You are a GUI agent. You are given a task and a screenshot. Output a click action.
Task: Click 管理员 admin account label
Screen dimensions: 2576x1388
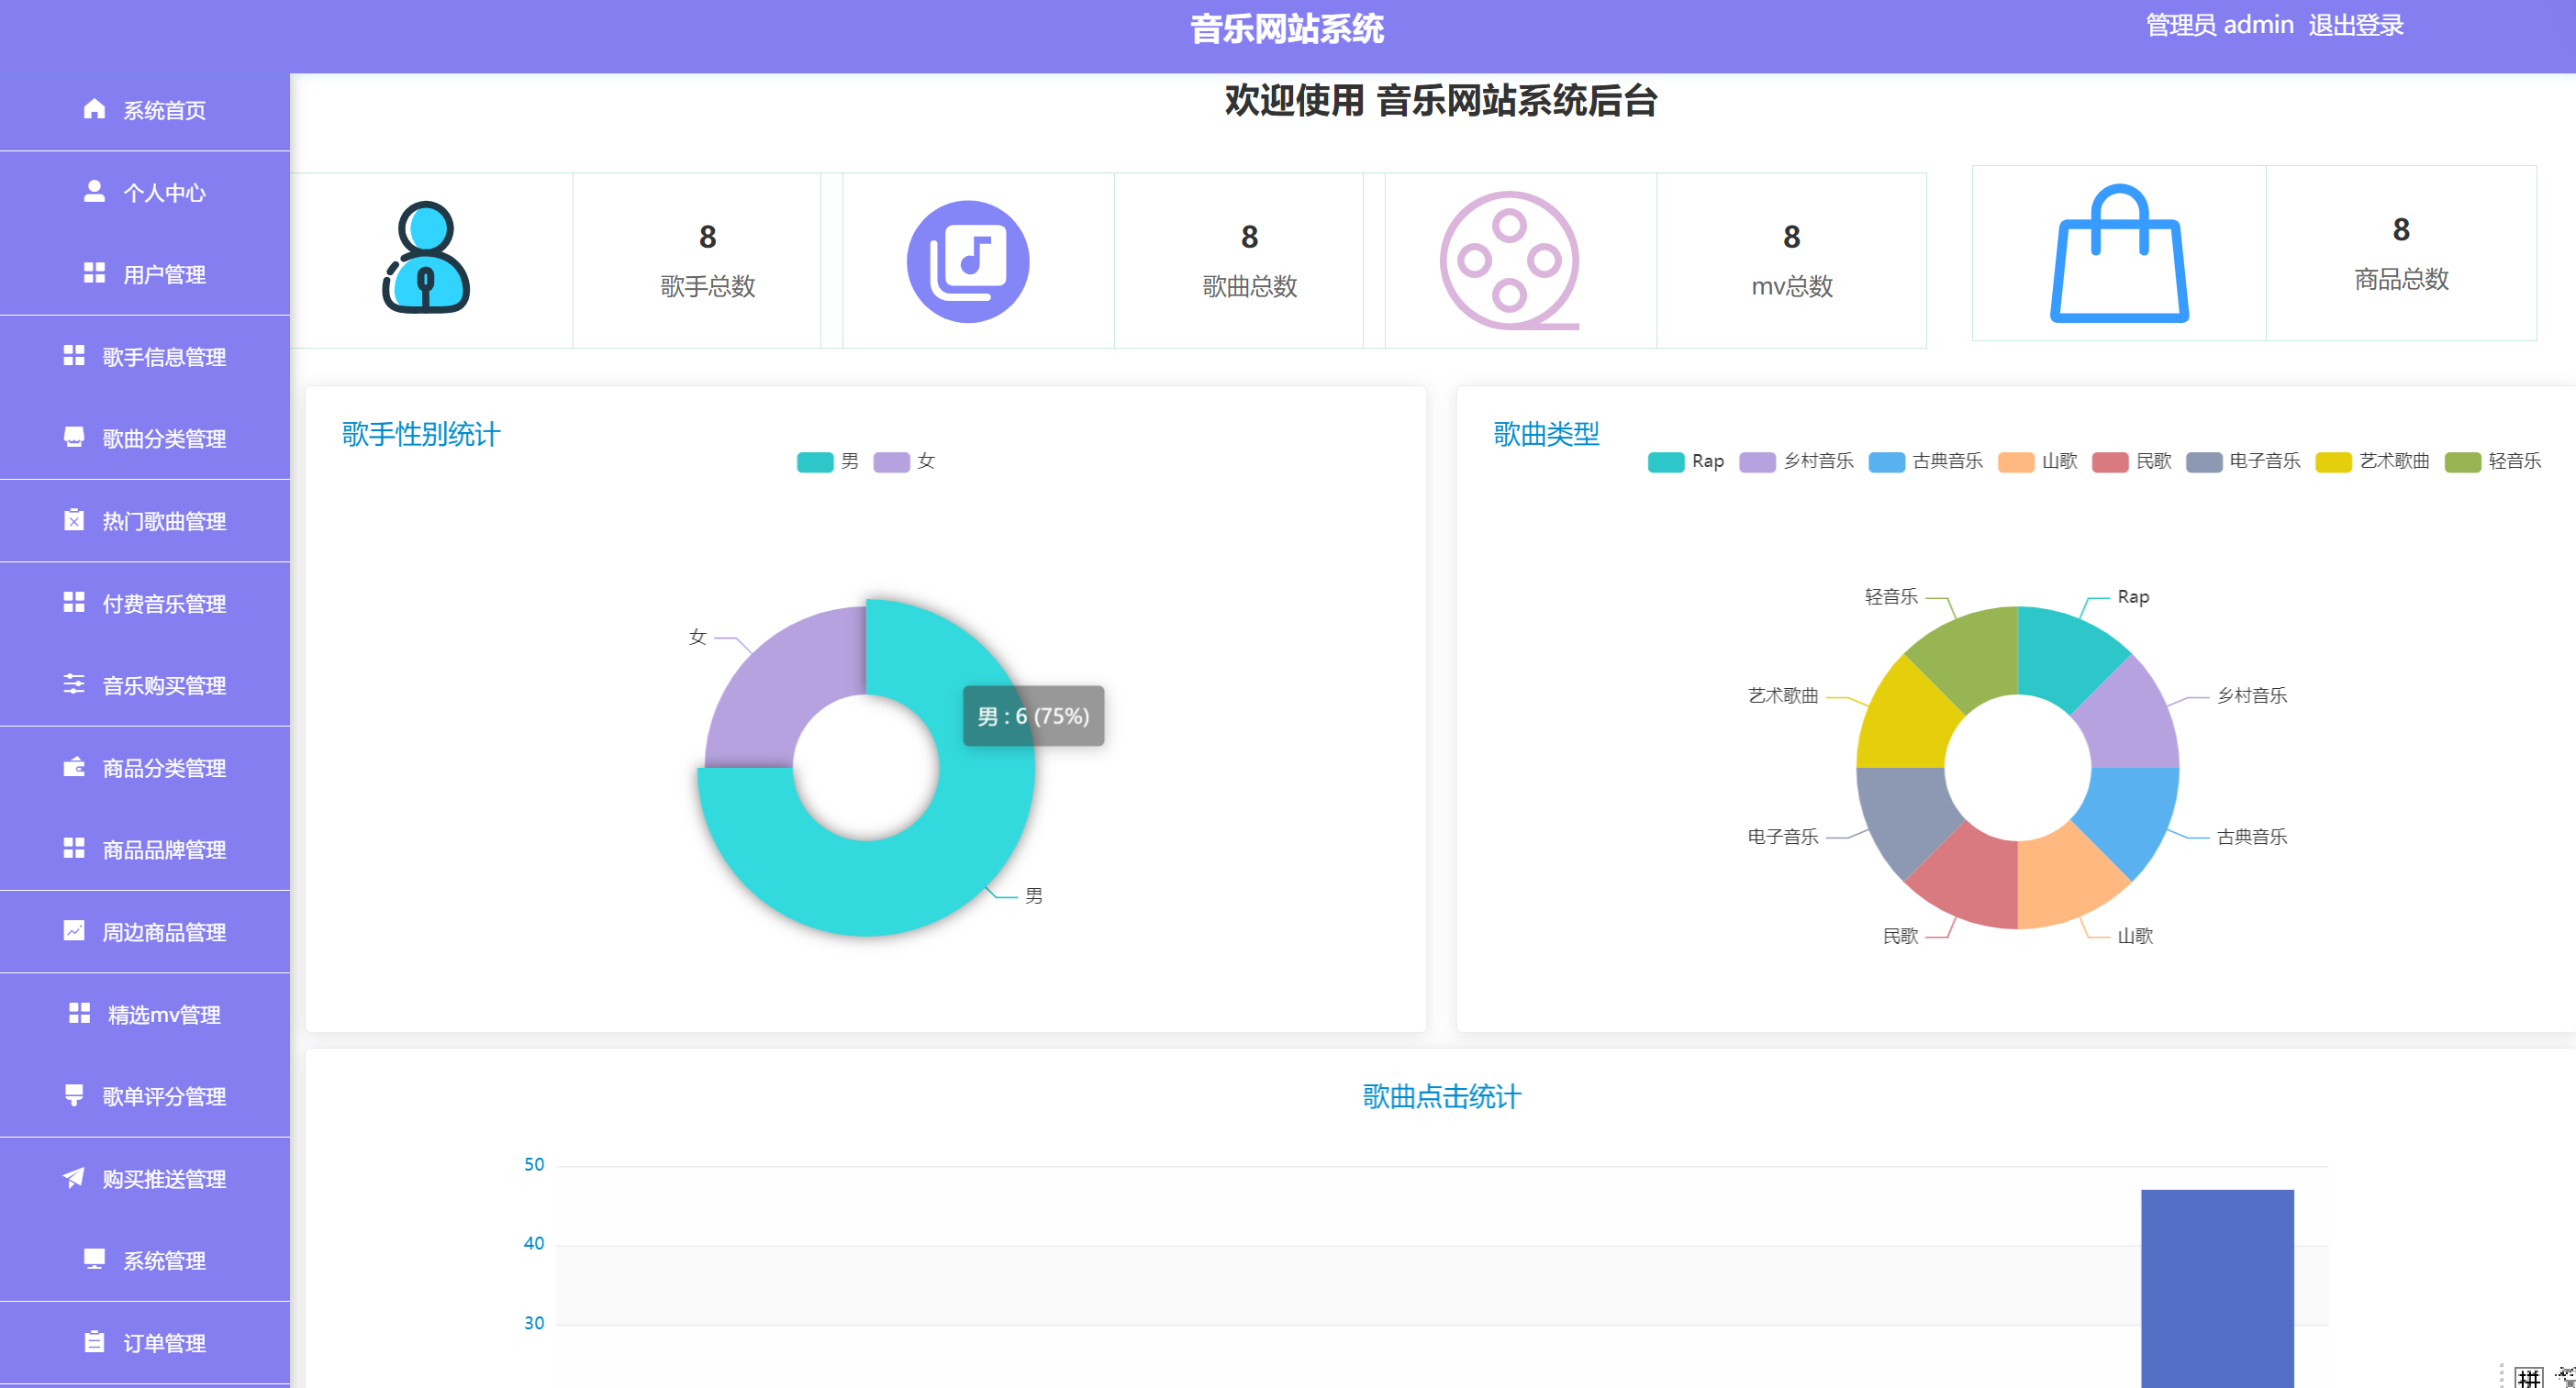pos(2220,25)
